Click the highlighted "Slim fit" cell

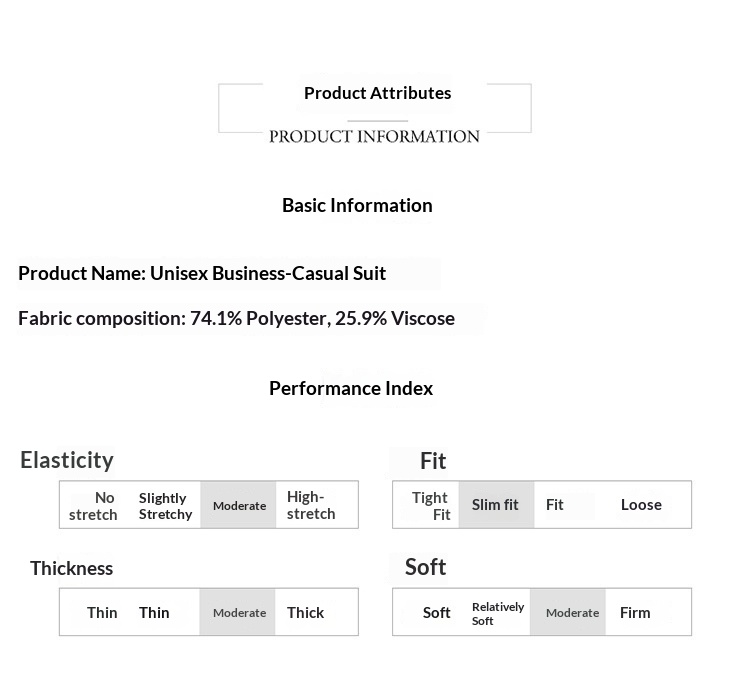tap(495, 505)
